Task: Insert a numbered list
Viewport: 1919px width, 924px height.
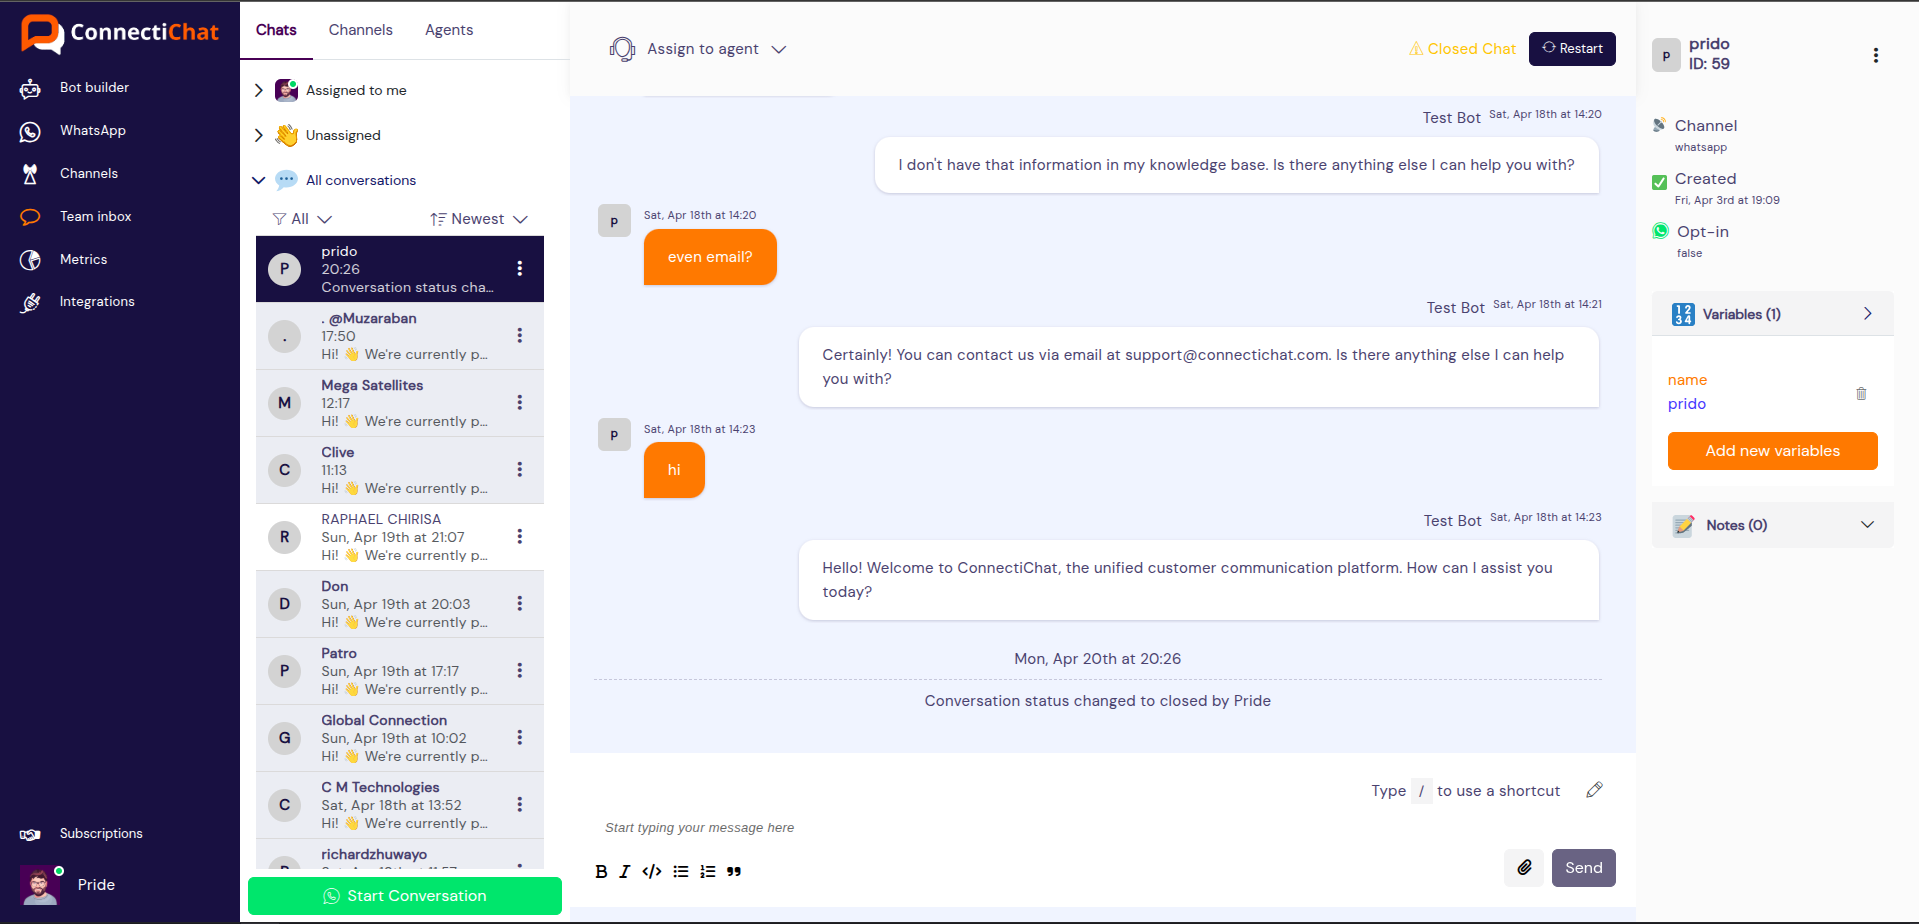Action: click(708, 872)
